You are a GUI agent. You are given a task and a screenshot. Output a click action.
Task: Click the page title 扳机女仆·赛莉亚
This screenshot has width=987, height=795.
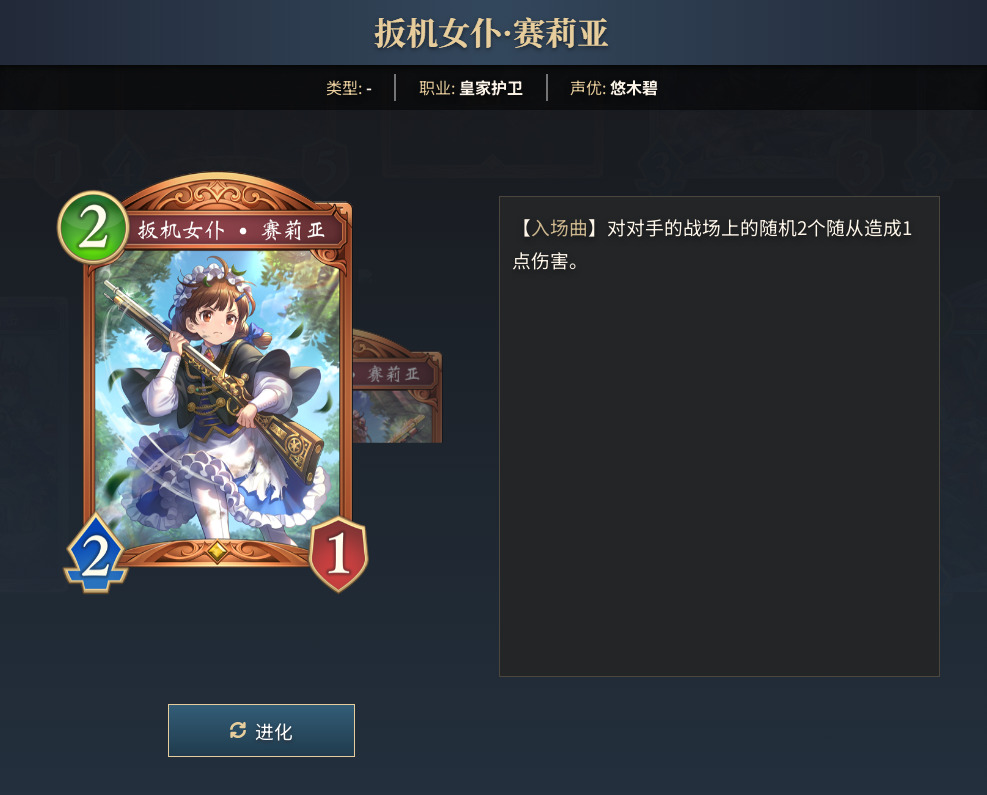pos(491,33)
